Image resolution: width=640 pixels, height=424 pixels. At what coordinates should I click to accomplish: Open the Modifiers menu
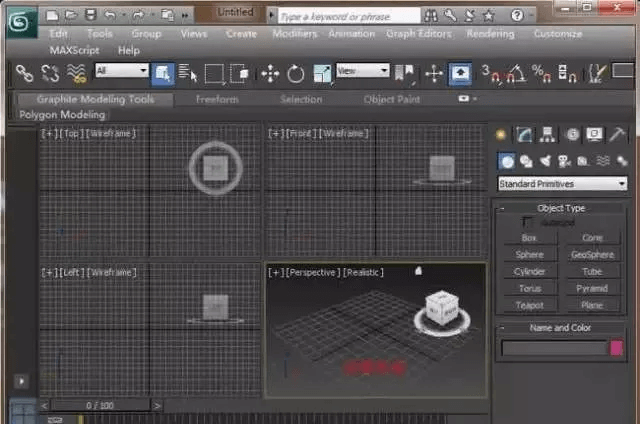point(295,34)
